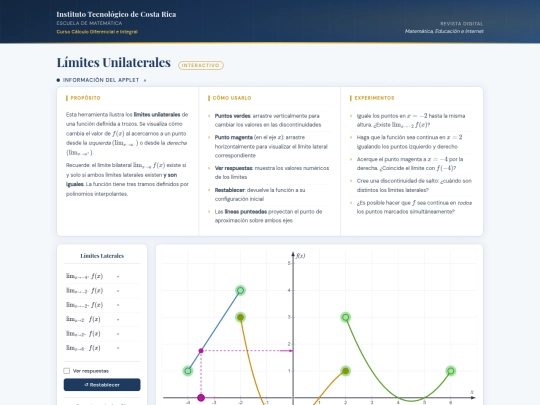Click the Restablecer button

click(x=102, y=385)
